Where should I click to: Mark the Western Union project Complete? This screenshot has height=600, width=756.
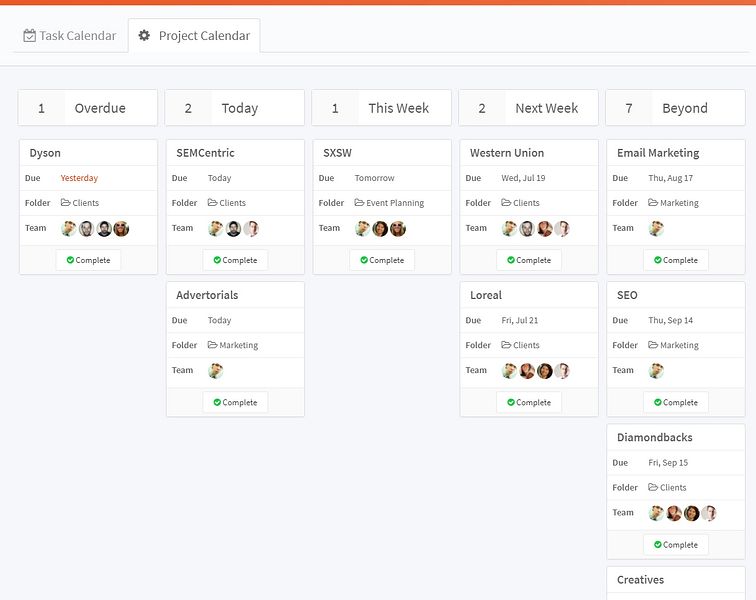529,260
